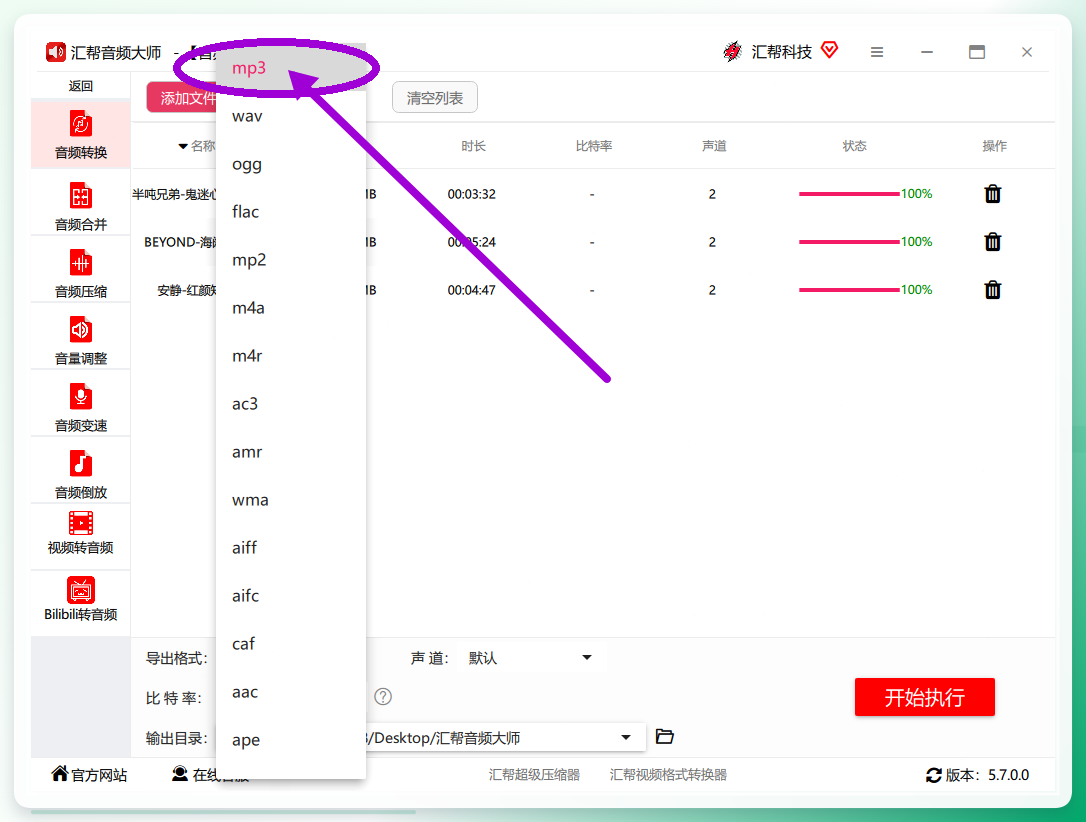This screenshot has width=1086, height=822.
Task: Open the 汇帮超级压缩器 link
Action: pyautogui.click(x=534, y=775)
